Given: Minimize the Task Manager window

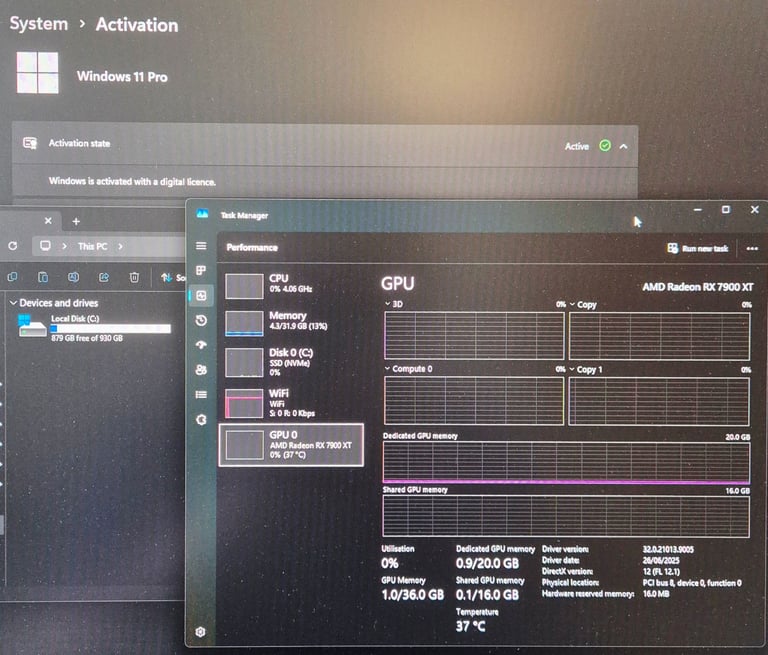Looking at the screenshot, I should (697, 210).
